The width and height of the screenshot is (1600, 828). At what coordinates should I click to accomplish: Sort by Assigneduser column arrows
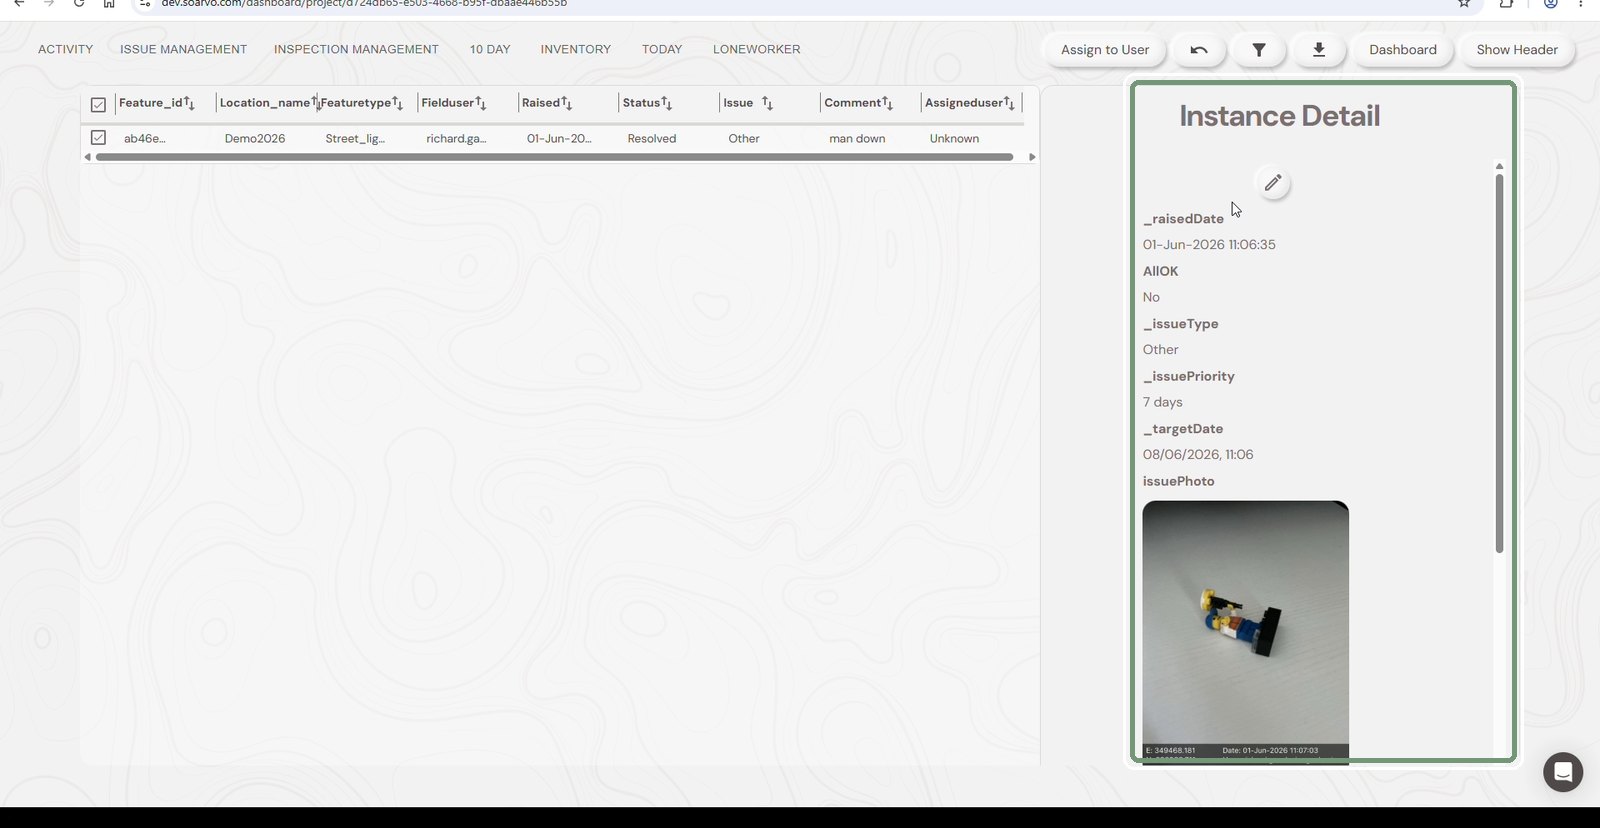pyautogui.click(x=1010, y=103)
